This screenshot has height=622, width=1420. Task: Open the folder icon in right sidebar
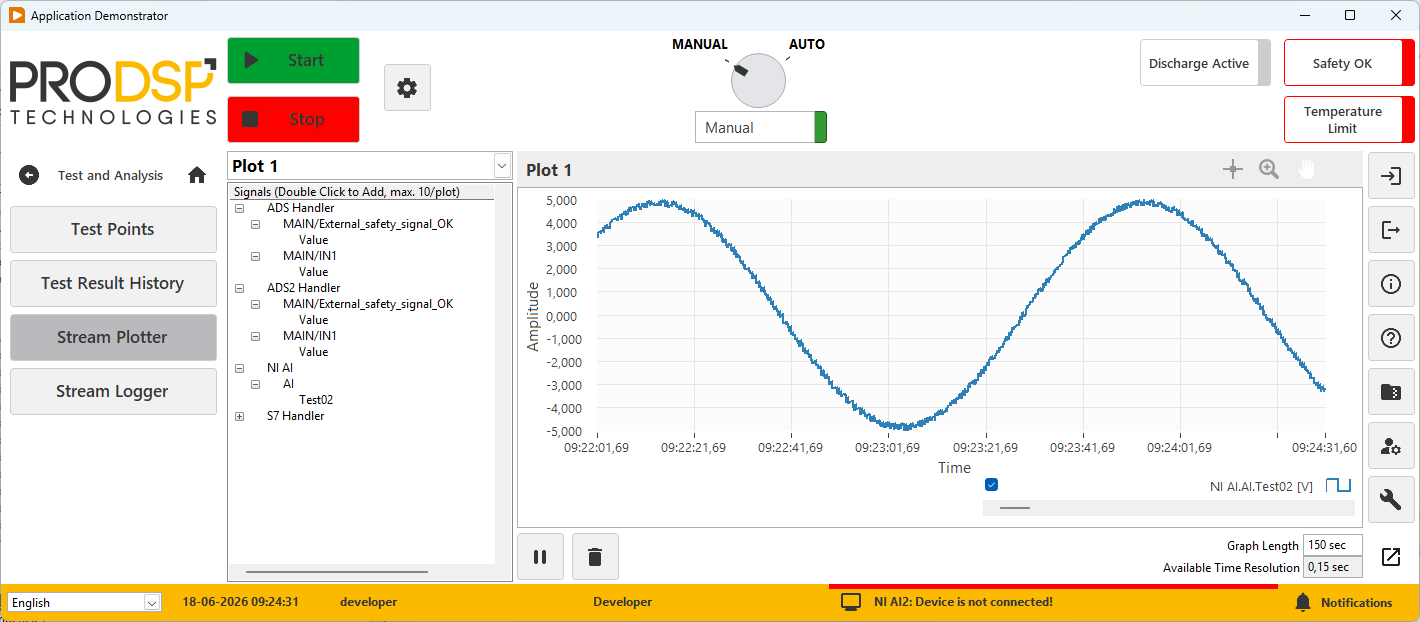(x=1391, y=392)
